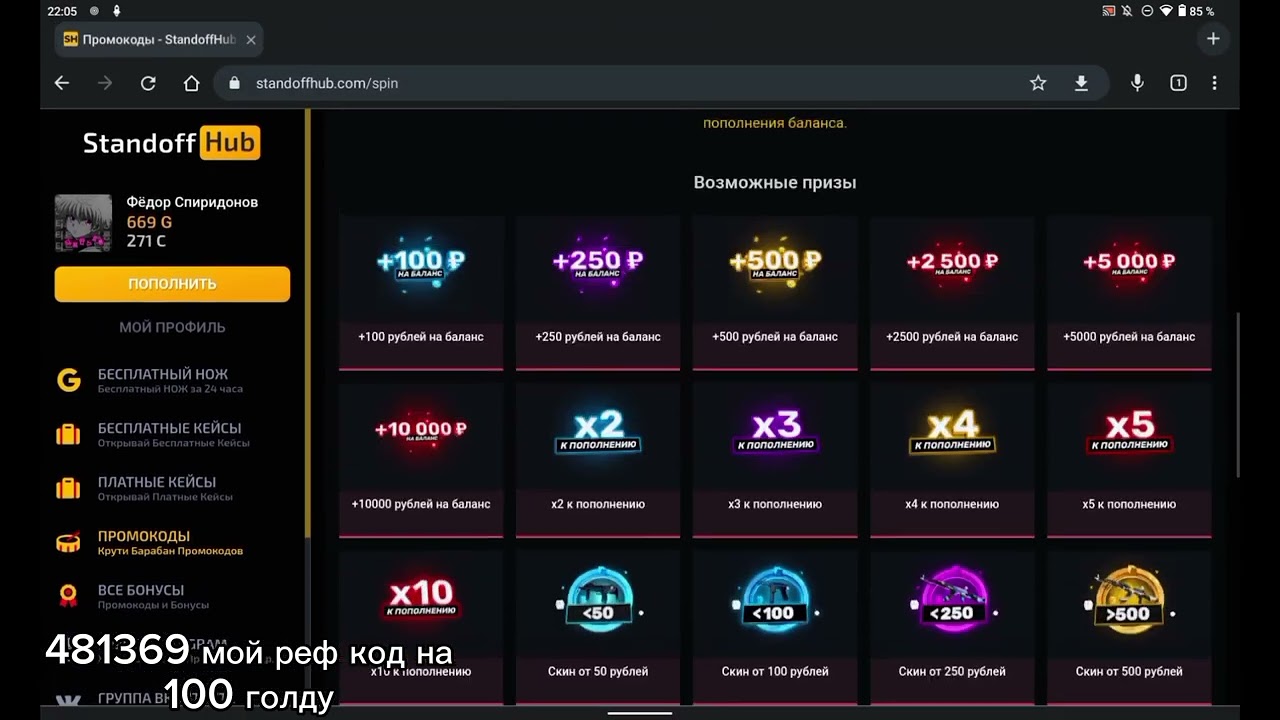This screenshot has width=1280, height=720.
Task: Open the browser three-dot menu
Action: [1214, 83]
